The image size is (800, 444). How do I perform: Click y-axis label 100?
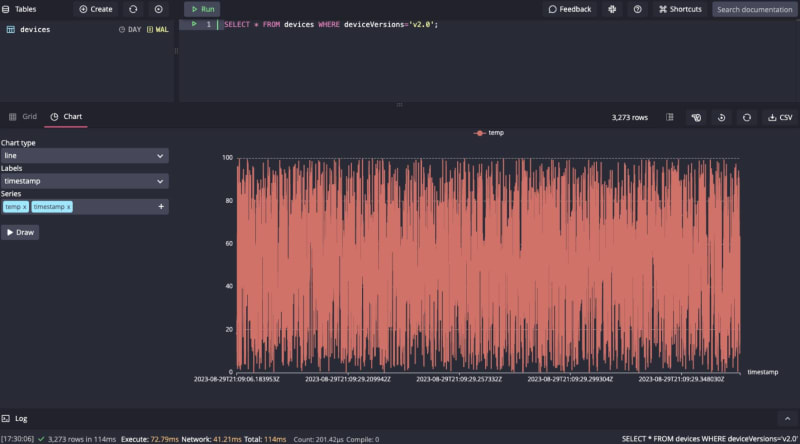tap(228, 158)
